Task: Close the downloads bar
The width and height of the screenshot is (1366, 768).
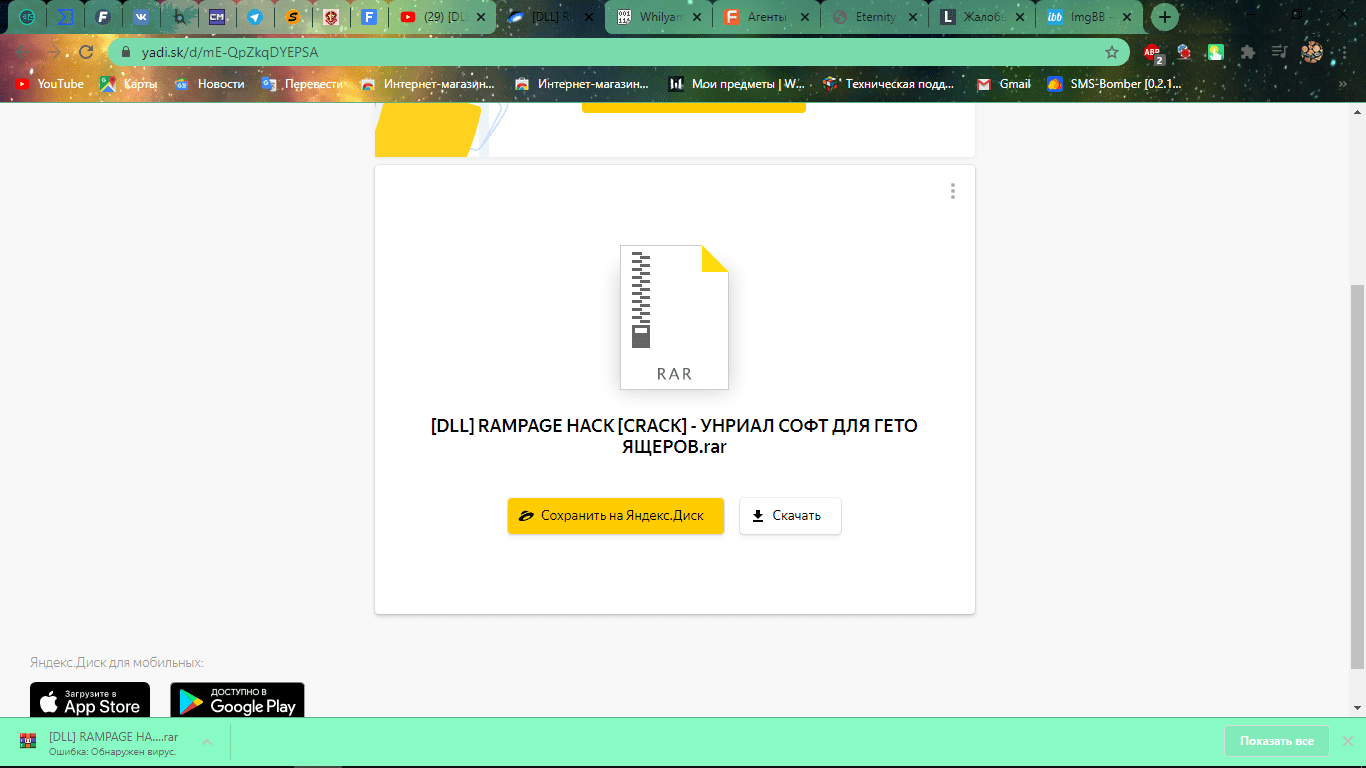Action: click(1347, 741)
